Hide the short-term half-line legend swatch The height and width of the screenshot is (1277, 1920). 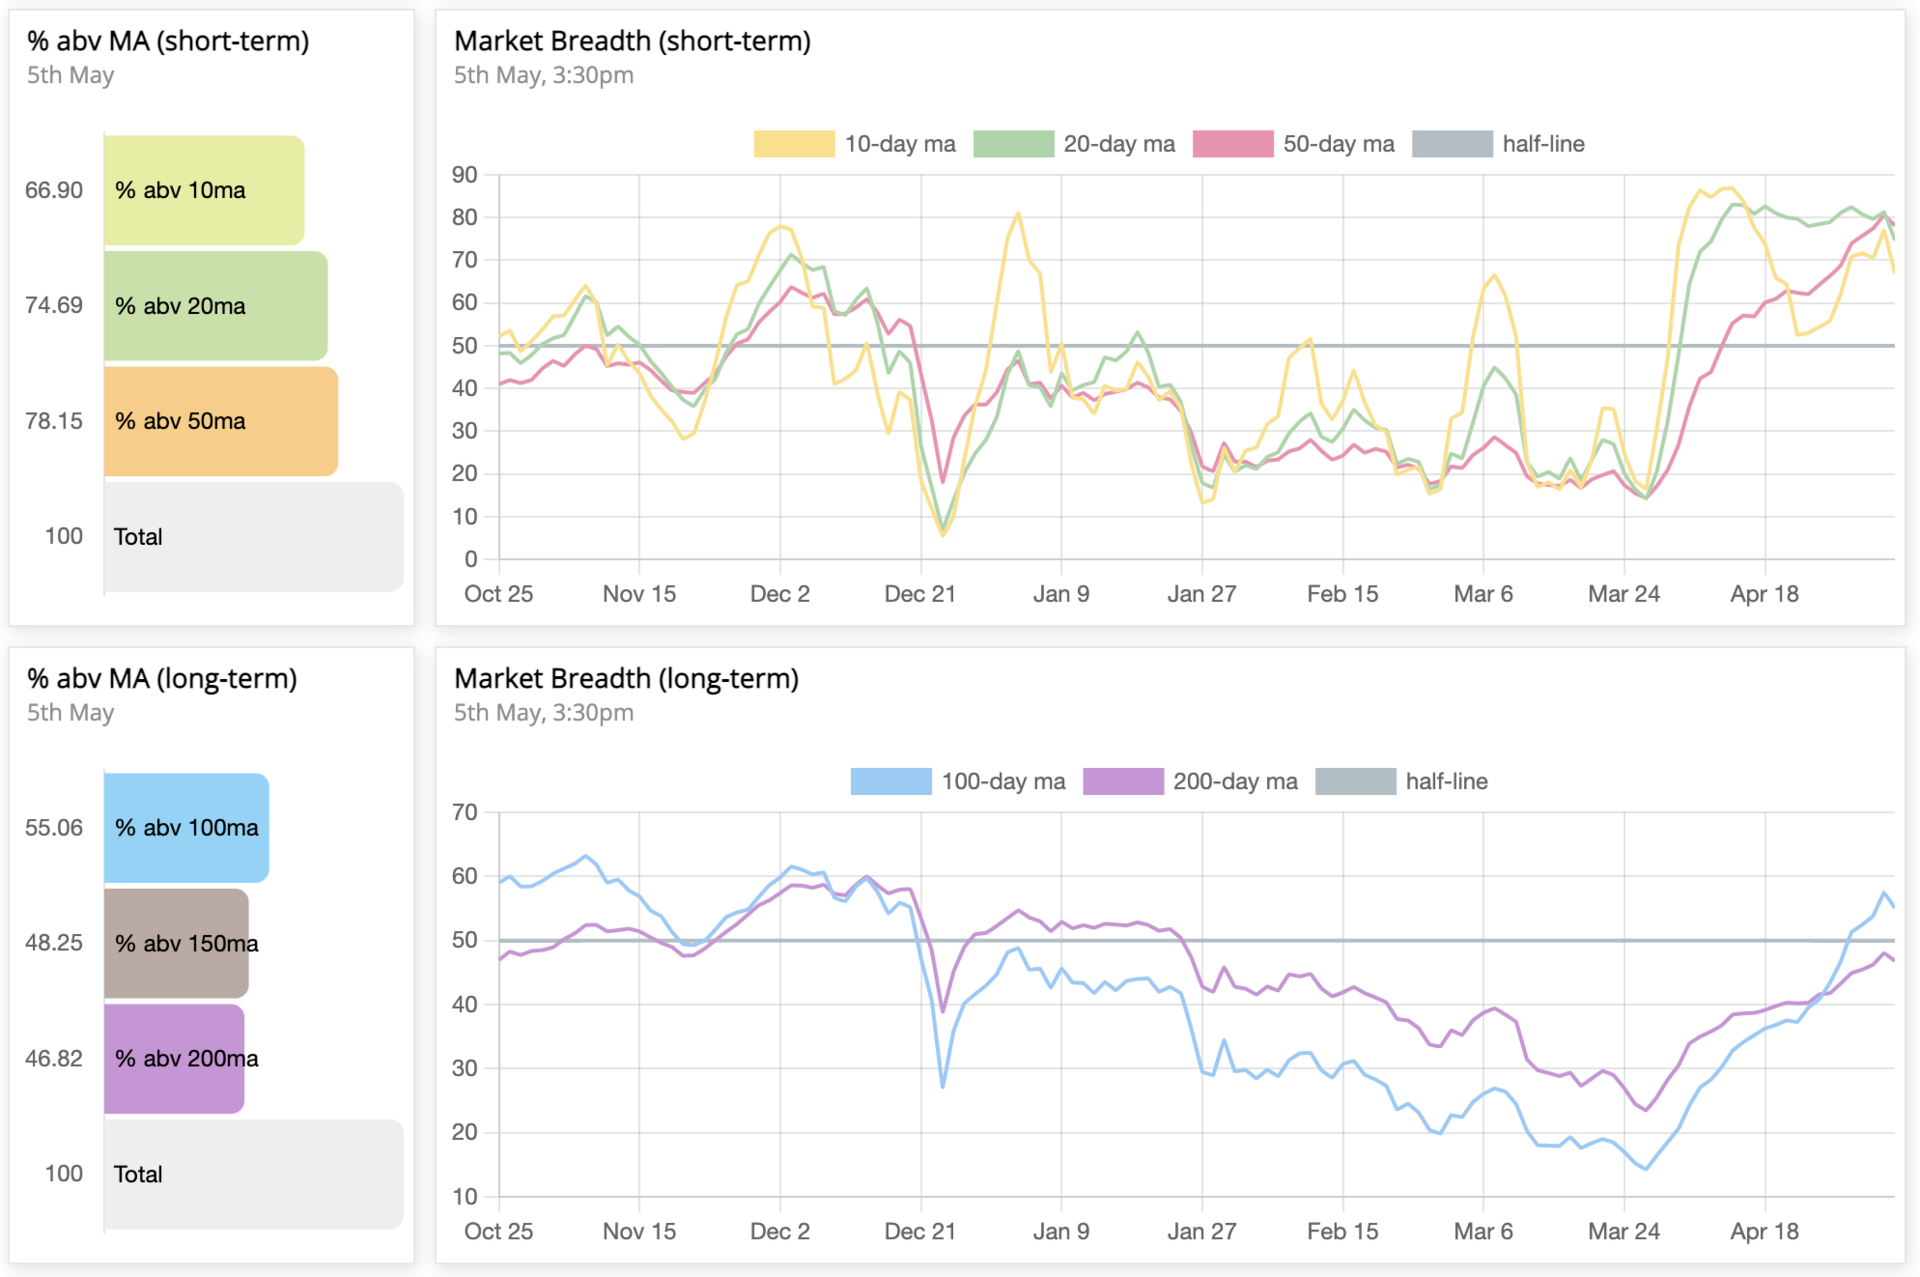[x=1452, y=144]
